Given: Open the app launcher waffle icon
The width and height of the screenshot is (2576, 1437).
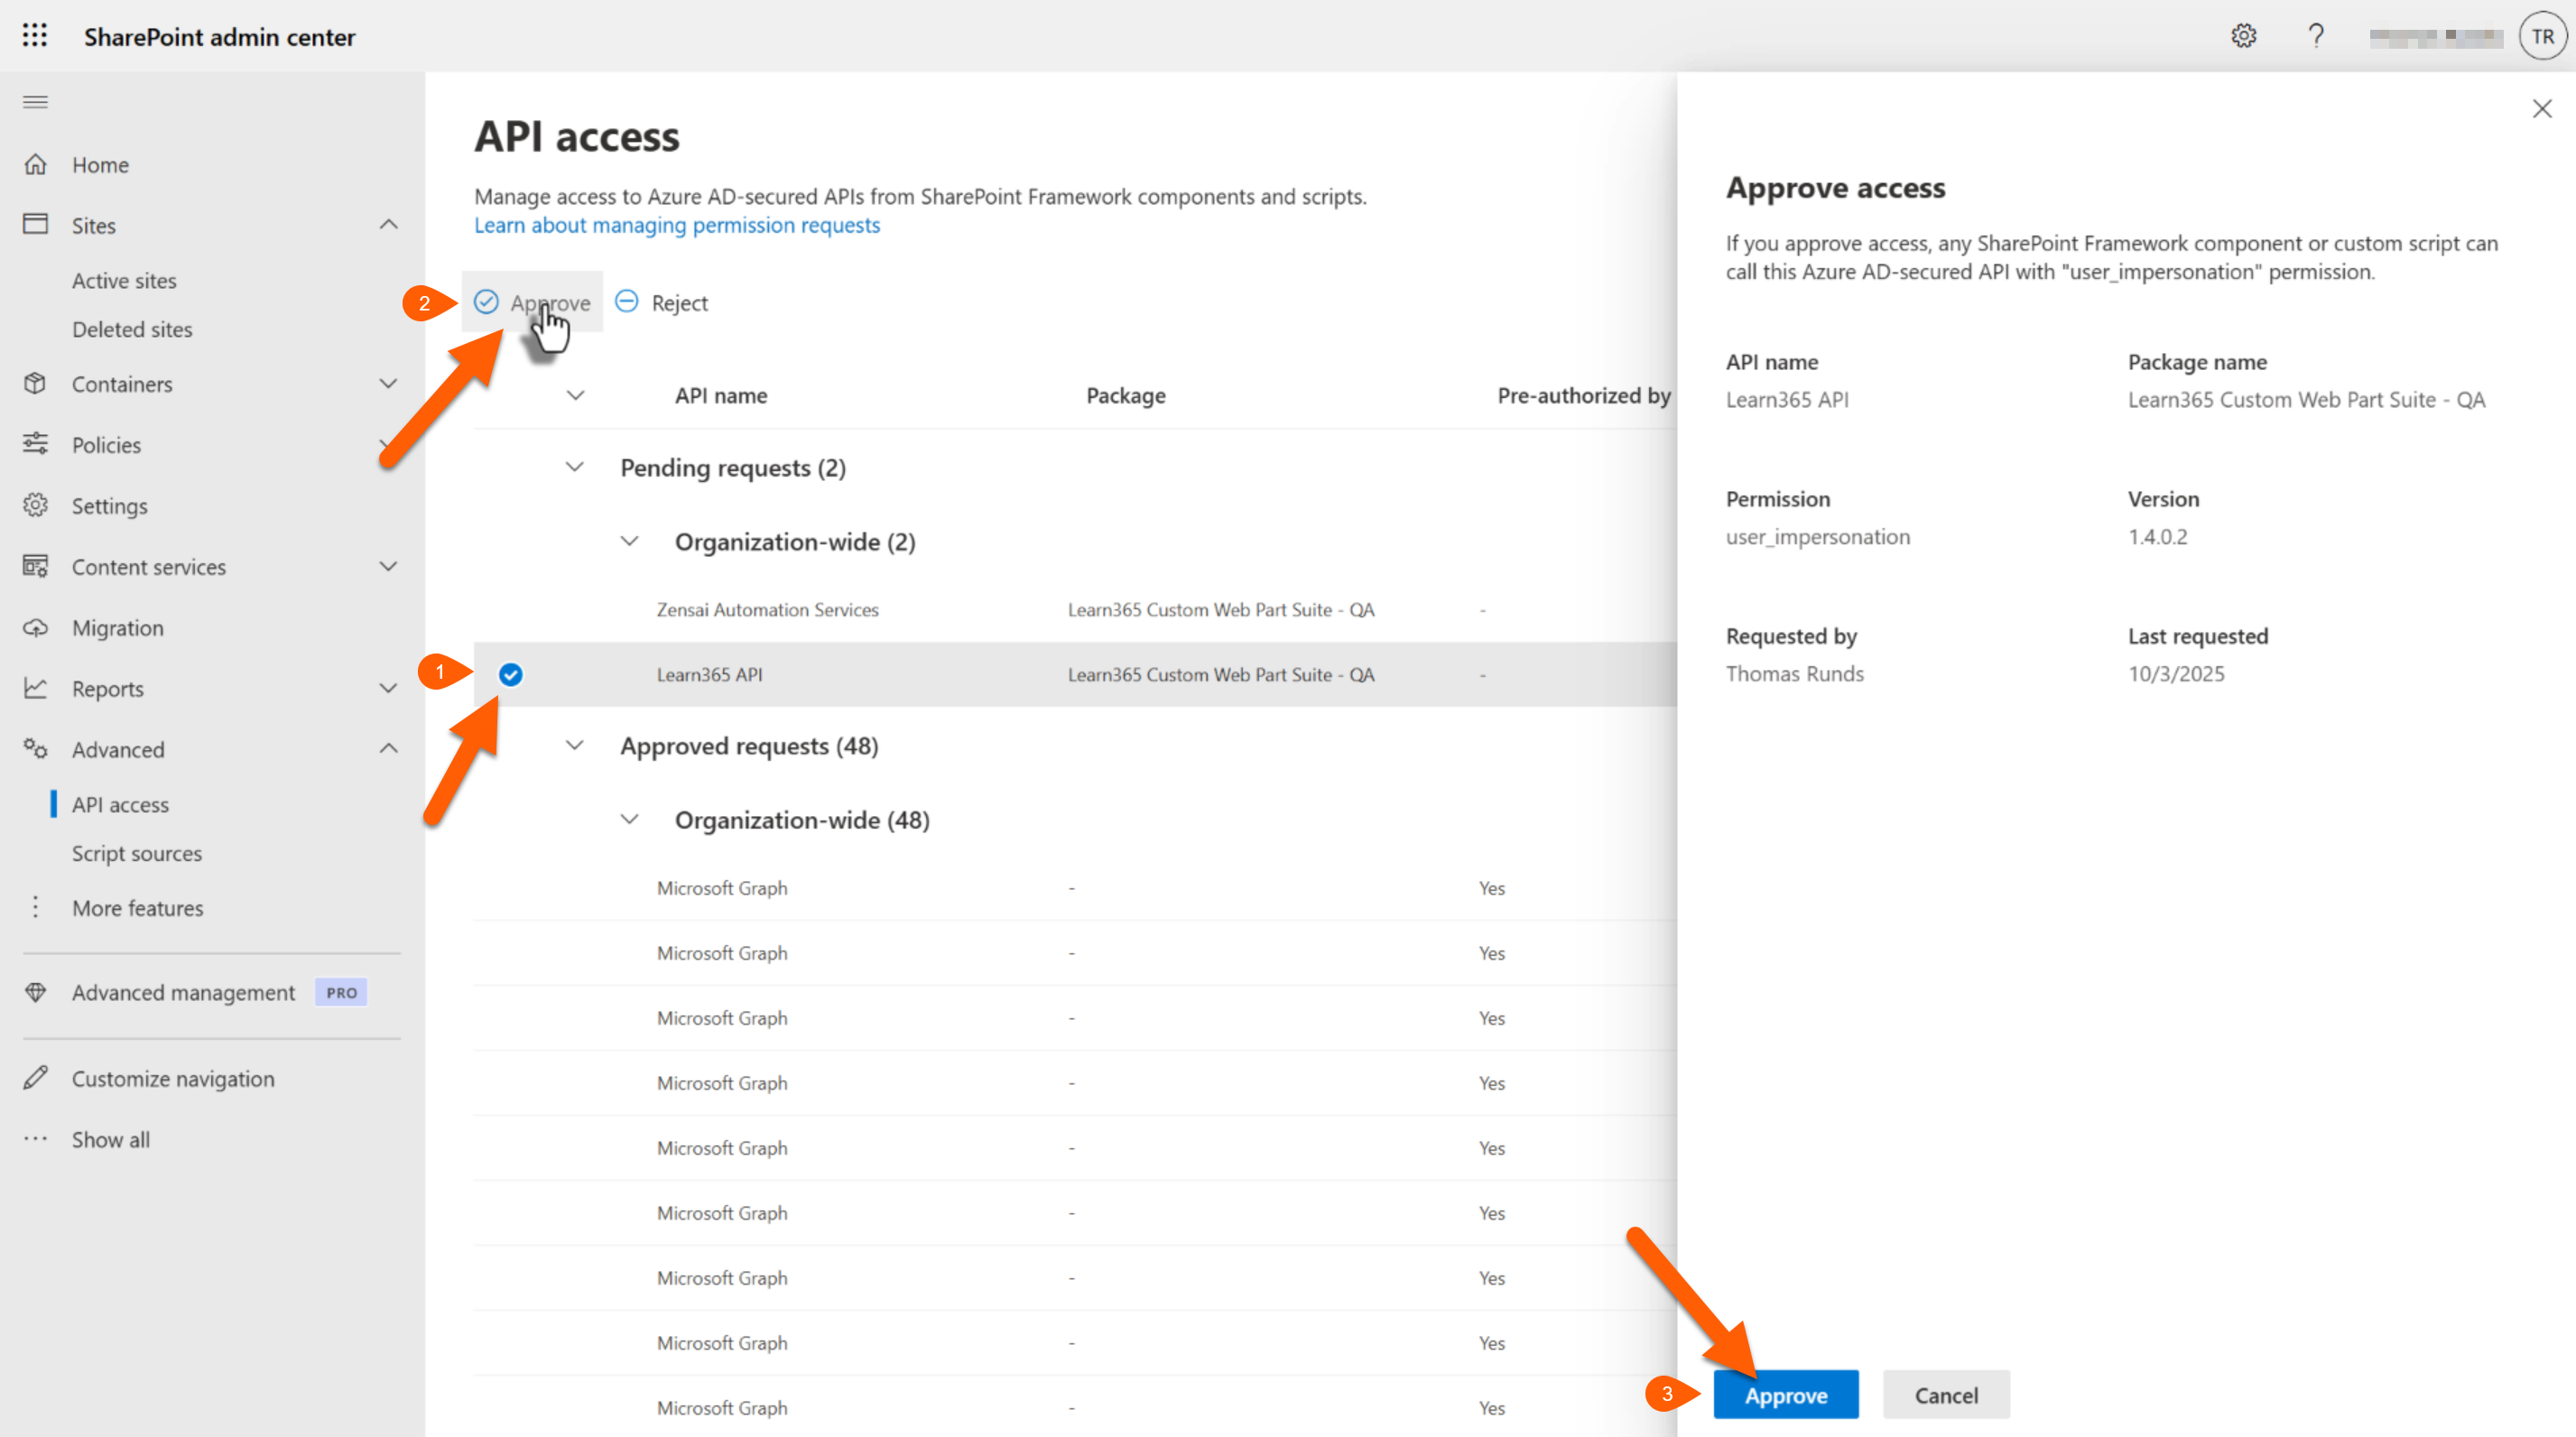Looking at the screenshot, I should pyautogui.click(x=35, y=36).
